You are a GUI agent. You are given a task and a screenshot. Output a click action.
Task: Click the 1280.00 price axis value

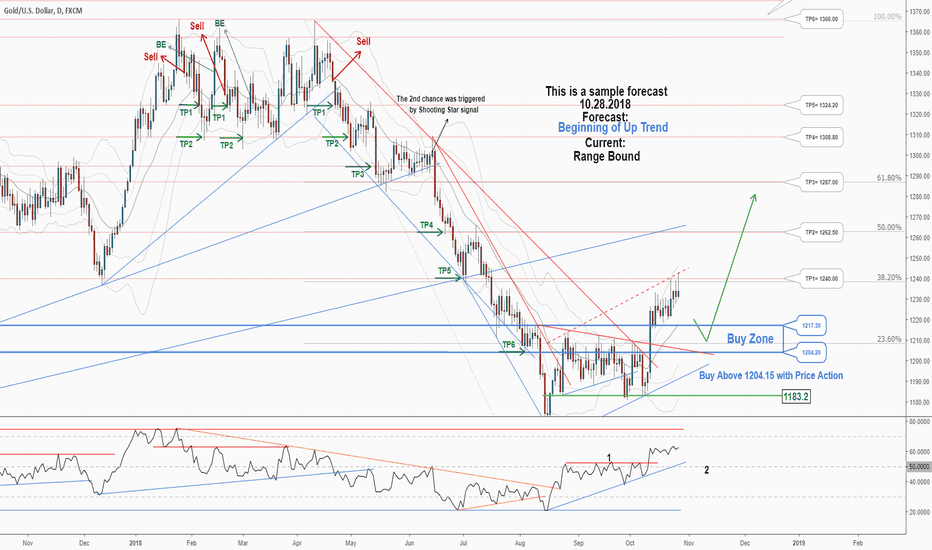click(920, 197)
